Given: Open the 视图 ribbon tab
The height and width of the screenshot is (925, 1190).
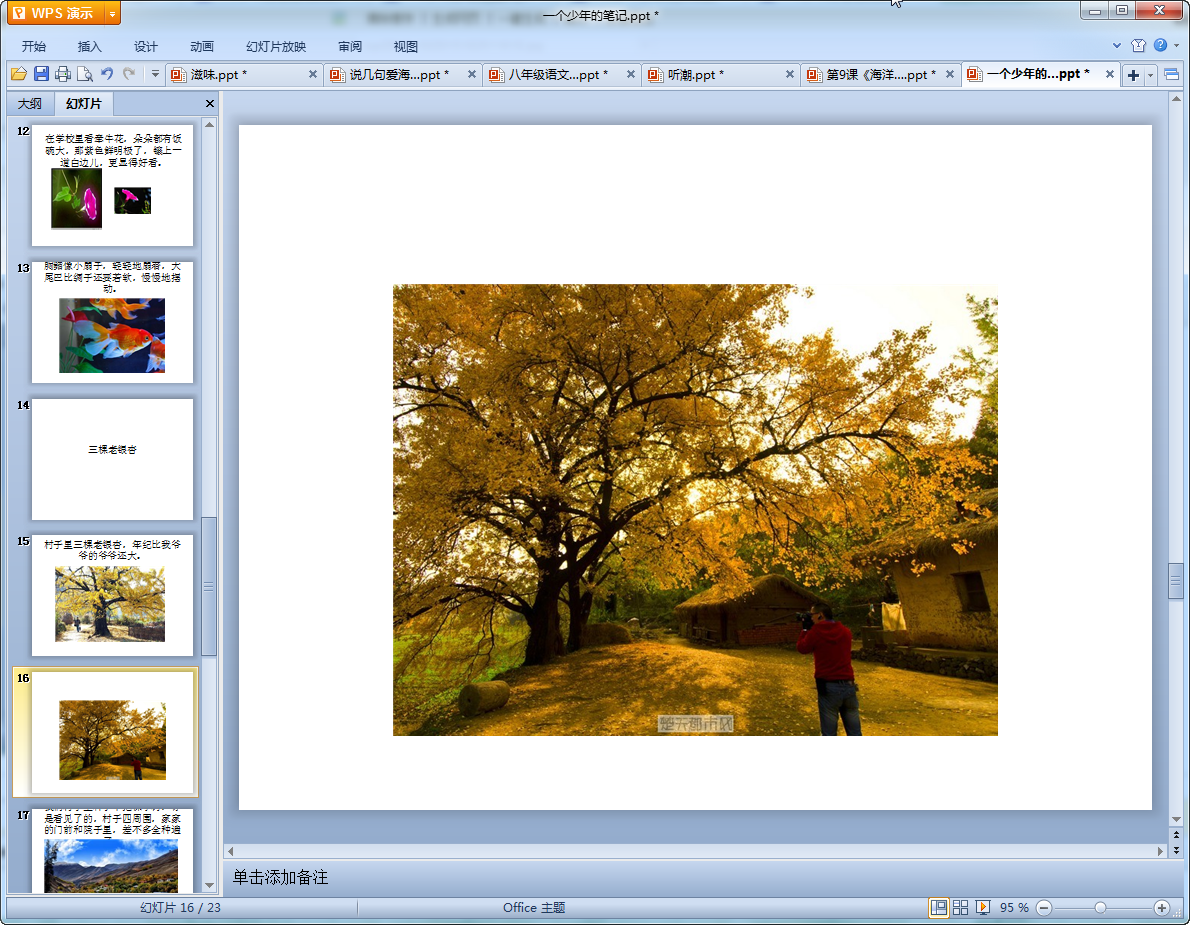Looking at the screenshot, I should point(406,46).
